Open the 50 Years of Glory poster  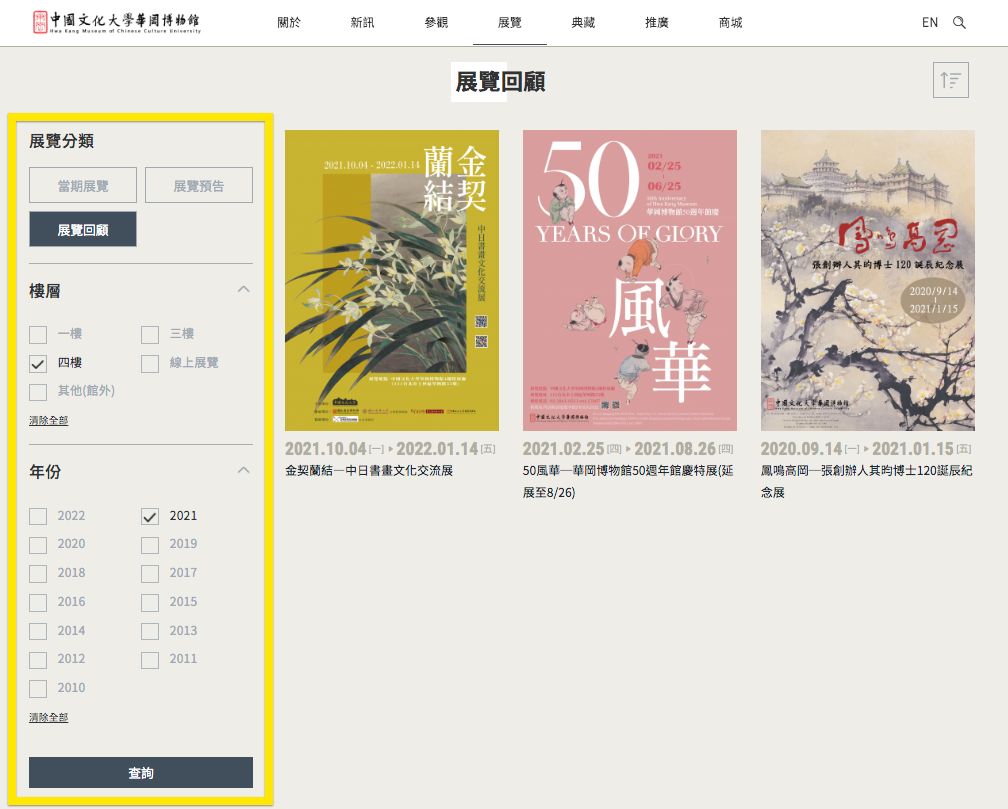pyautogui.click(x=629, y=280)
